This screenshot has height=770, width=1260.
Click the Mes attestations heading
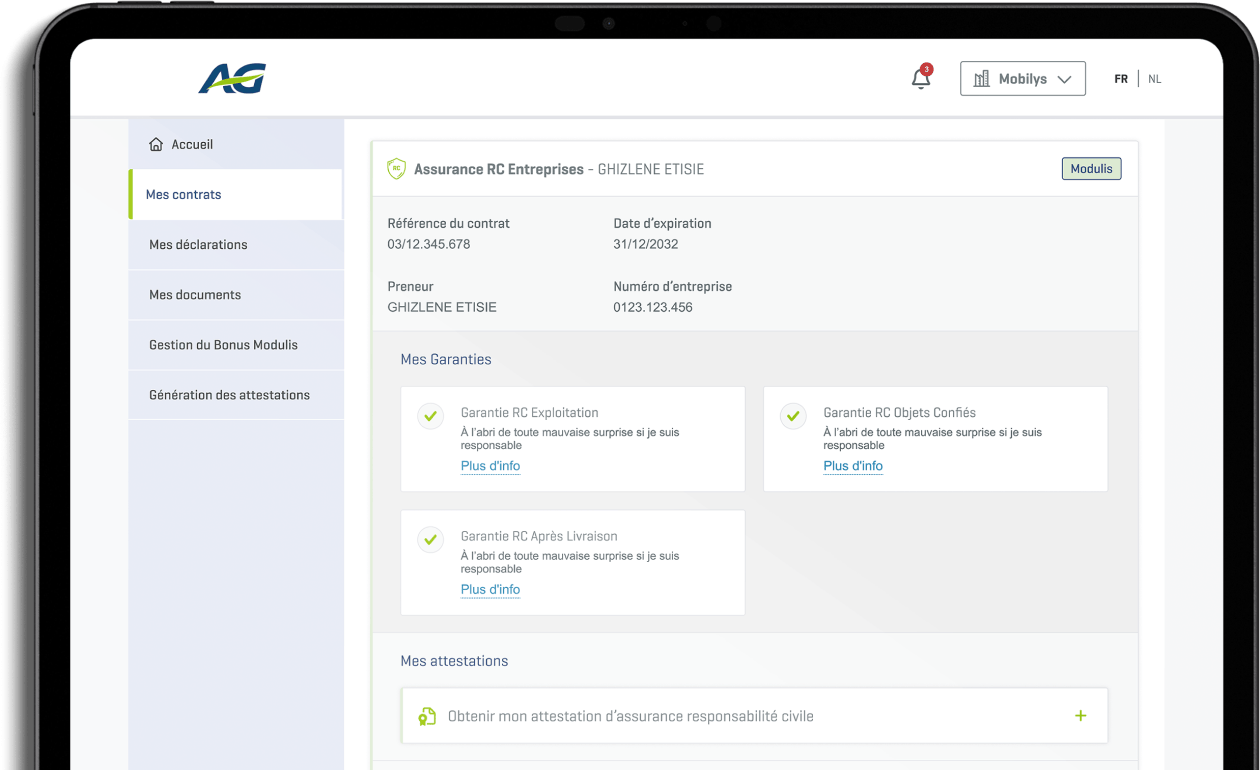[x=454, y=661]
